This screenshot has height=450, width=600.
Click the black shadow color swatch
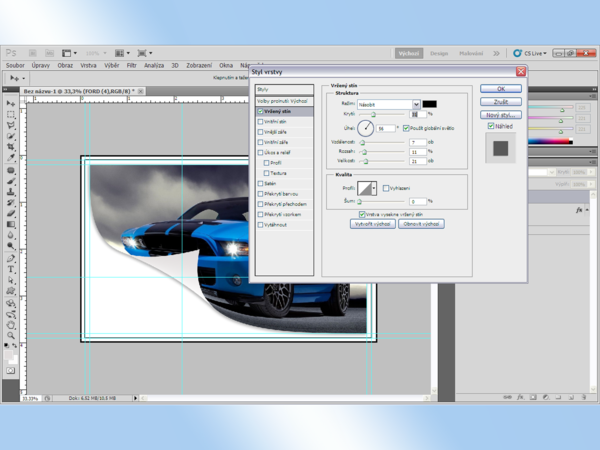click(x=429, y=104)
